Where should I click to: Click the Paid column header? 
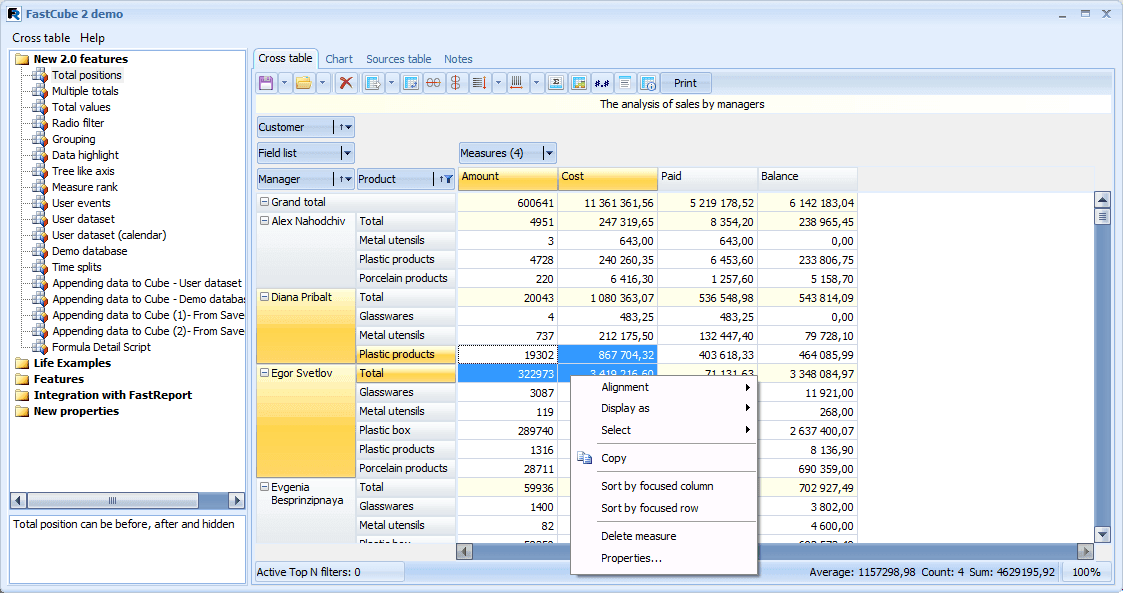(708, 178)
